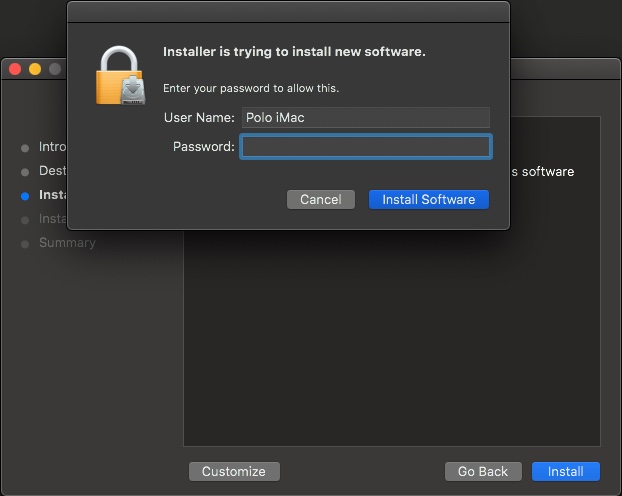Select the Summary step in the sidebar

click(67, 243)
